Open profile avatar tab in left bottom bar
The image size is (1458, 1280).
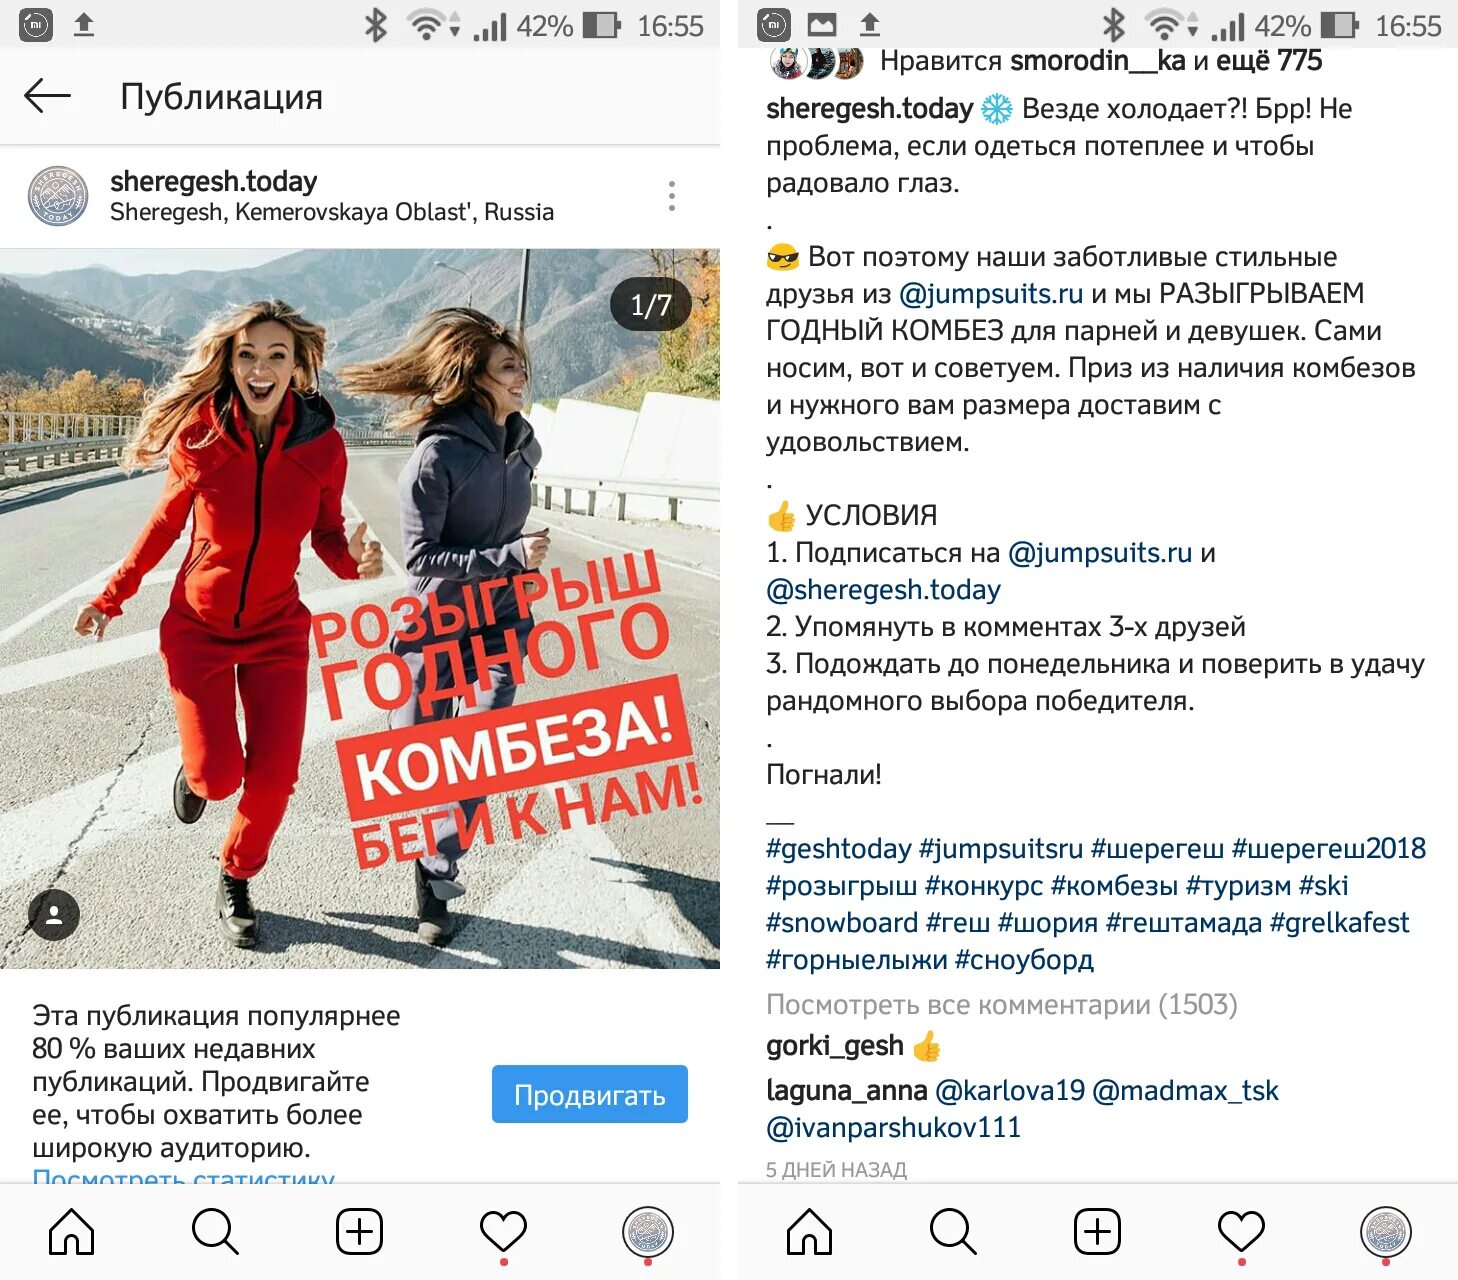click(648, 1231)
